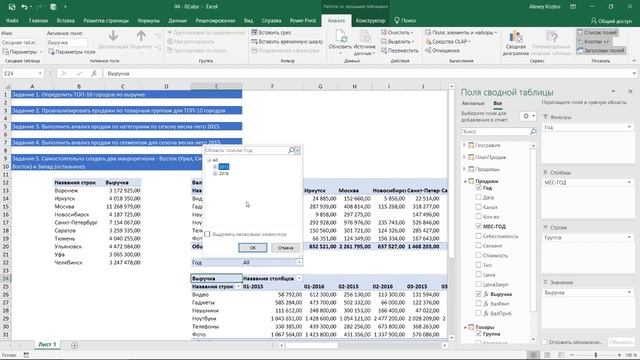The width and height of the screenshot is (640, 360).
Task: Uncheck the Выручка measure checkbox
Action: (x=478, y=294)
